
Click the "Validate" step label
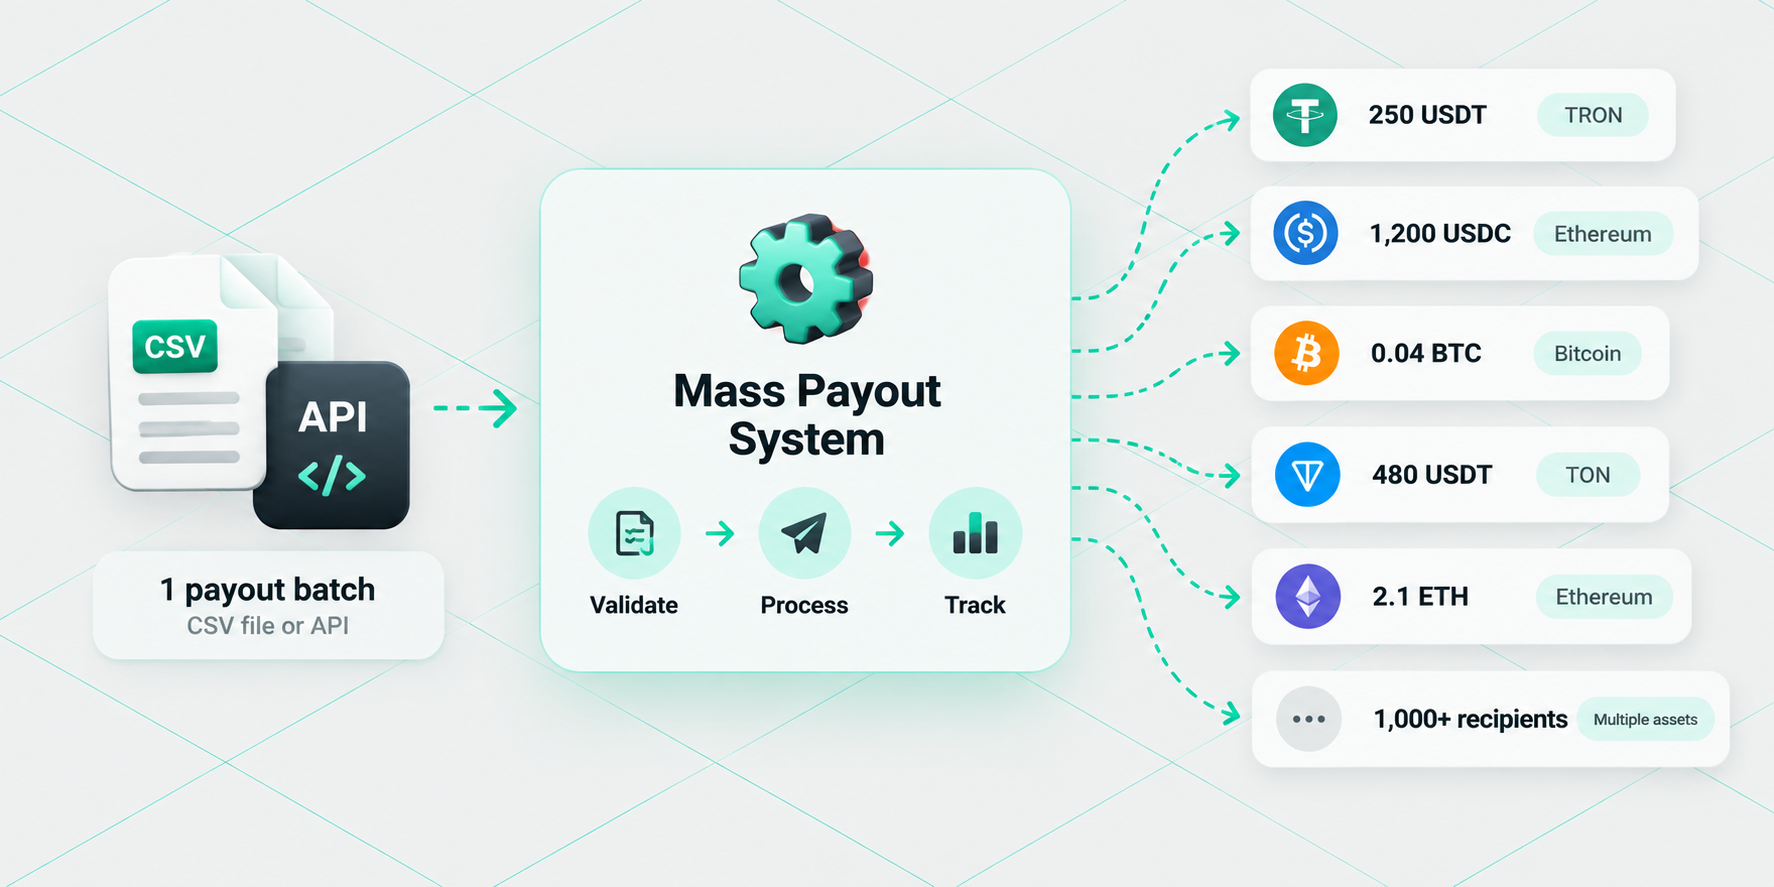coord(634,605)
